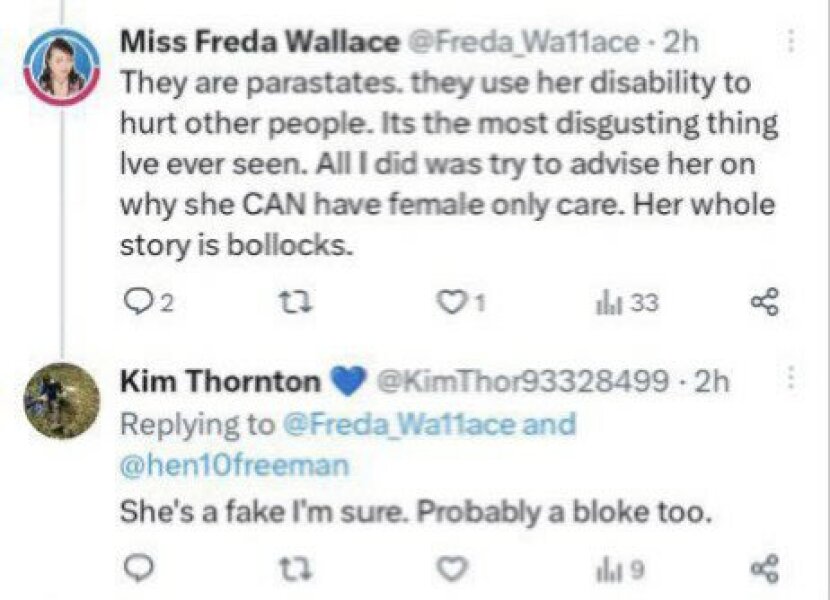Like Kim Thornton's reply
The image size is (830, 600).
(453, 569)
